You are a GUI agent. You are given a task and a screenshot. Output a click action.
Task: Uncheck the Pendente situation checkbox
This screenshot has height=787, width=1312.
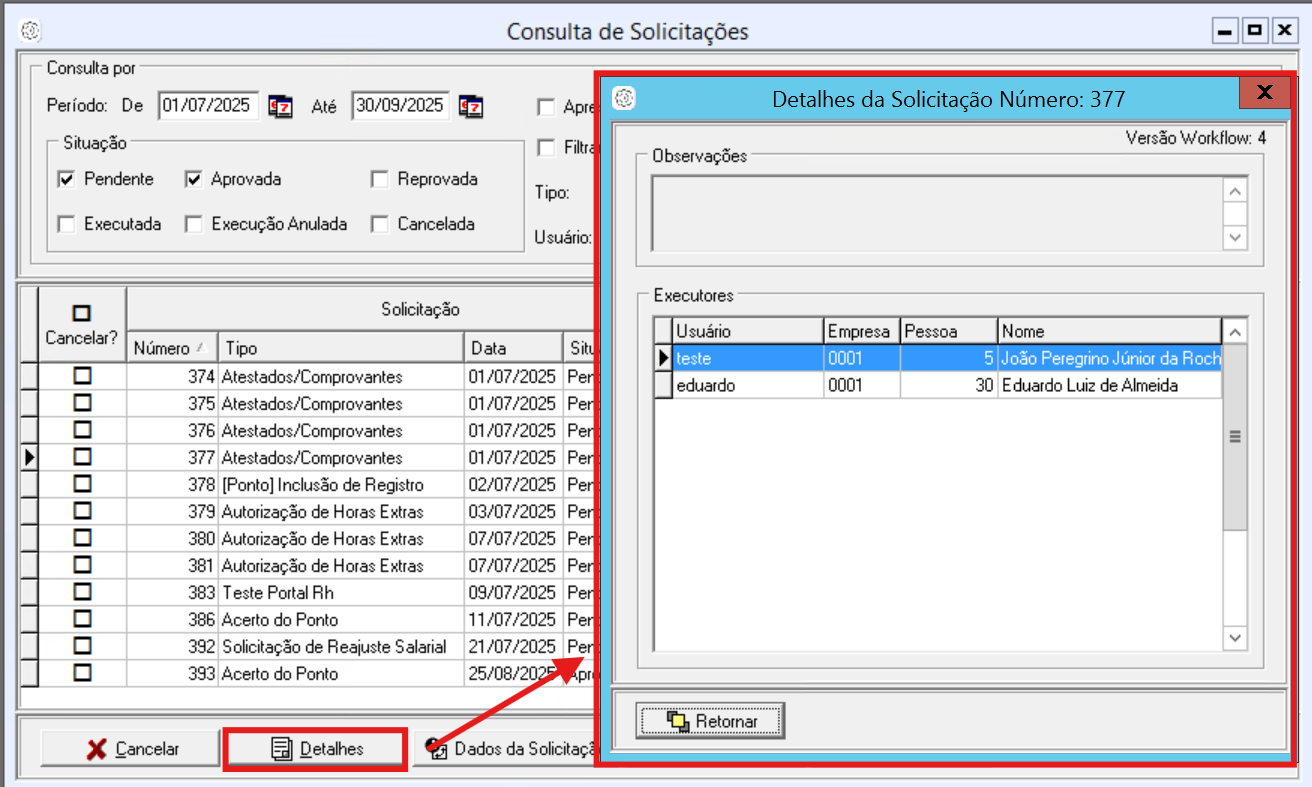coord(67,180)
